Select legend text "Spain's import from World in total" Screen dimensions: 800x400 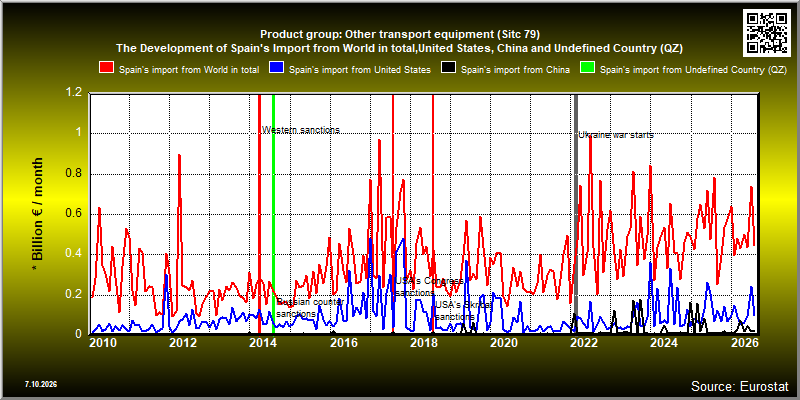pyautogui.click(x=189, y=70)
